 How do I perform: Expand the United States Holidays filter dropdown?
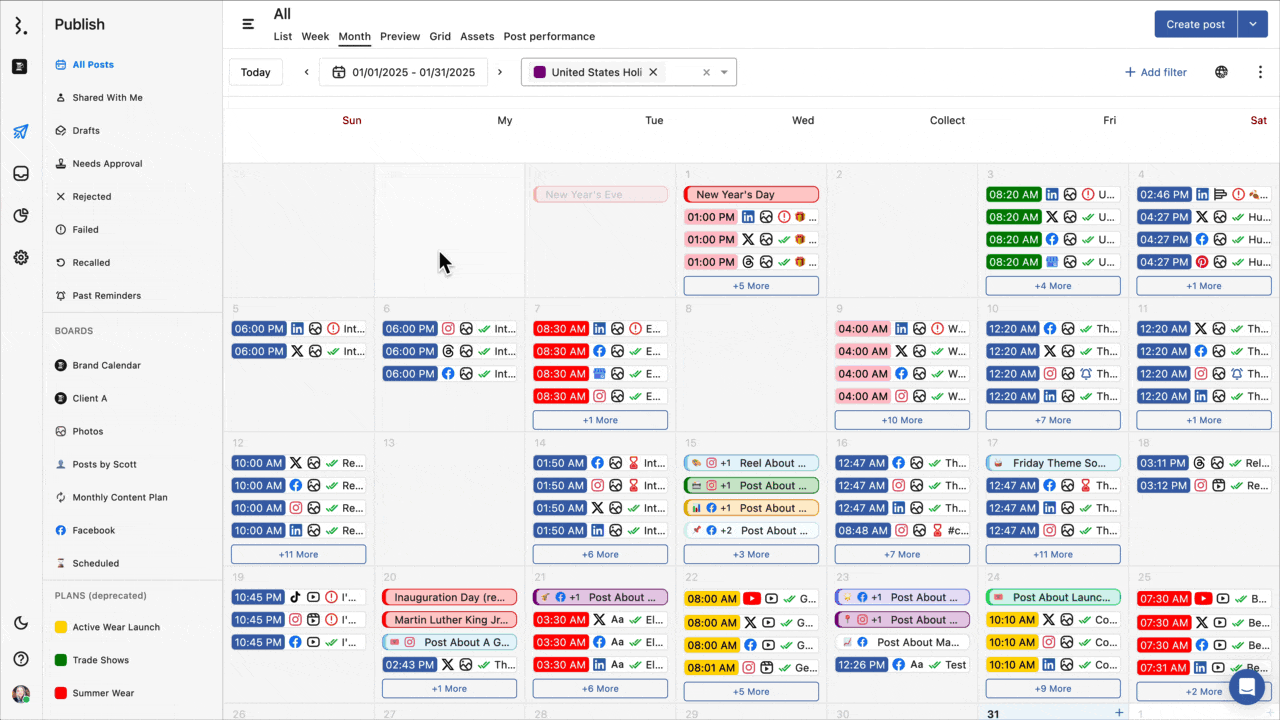click(723, 72)
